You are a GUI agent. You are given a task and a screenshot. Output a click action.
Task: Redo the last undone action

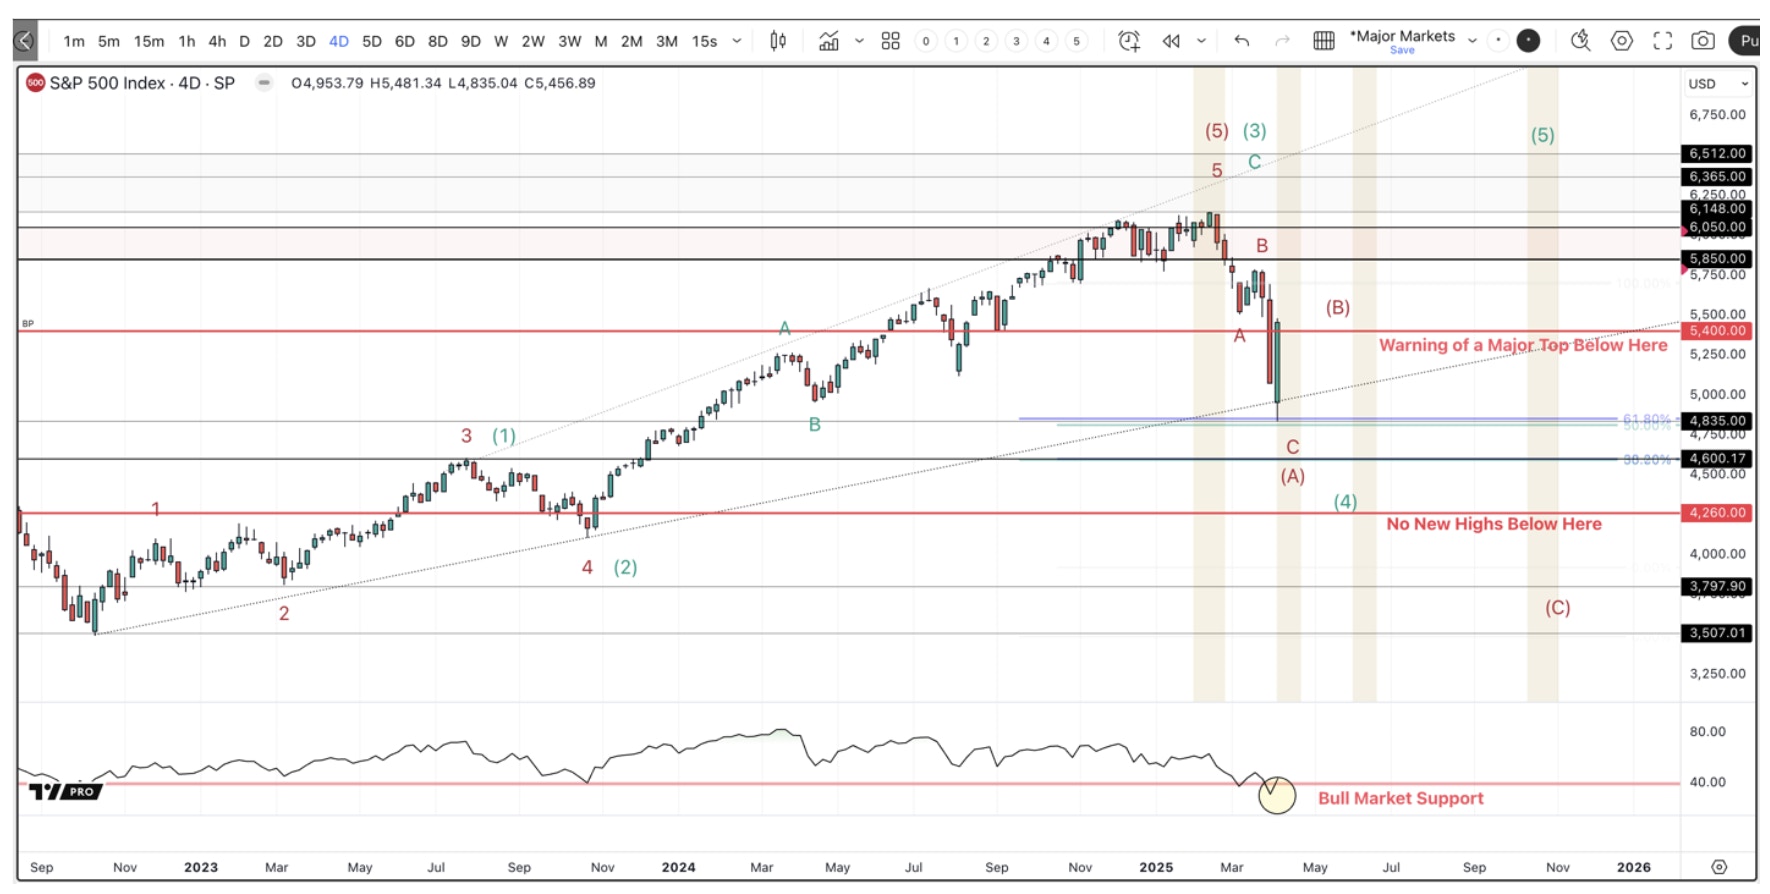1282,41
